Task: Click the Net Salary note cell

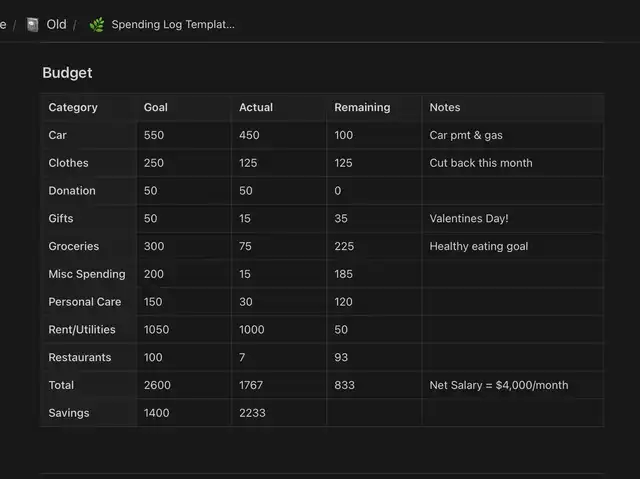Action: pyautogui.click(x=500, y=385)
